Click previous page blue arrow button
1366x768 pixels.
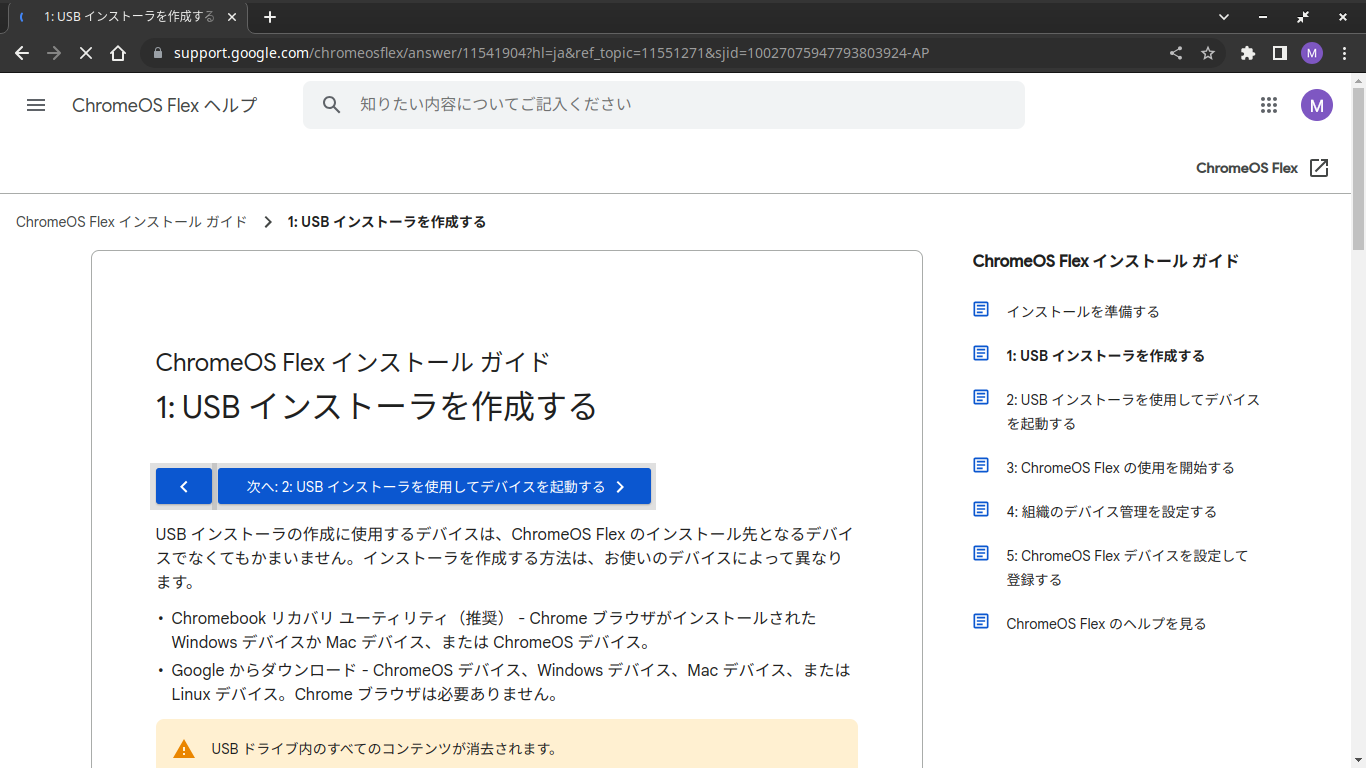[x=184, y=486]
